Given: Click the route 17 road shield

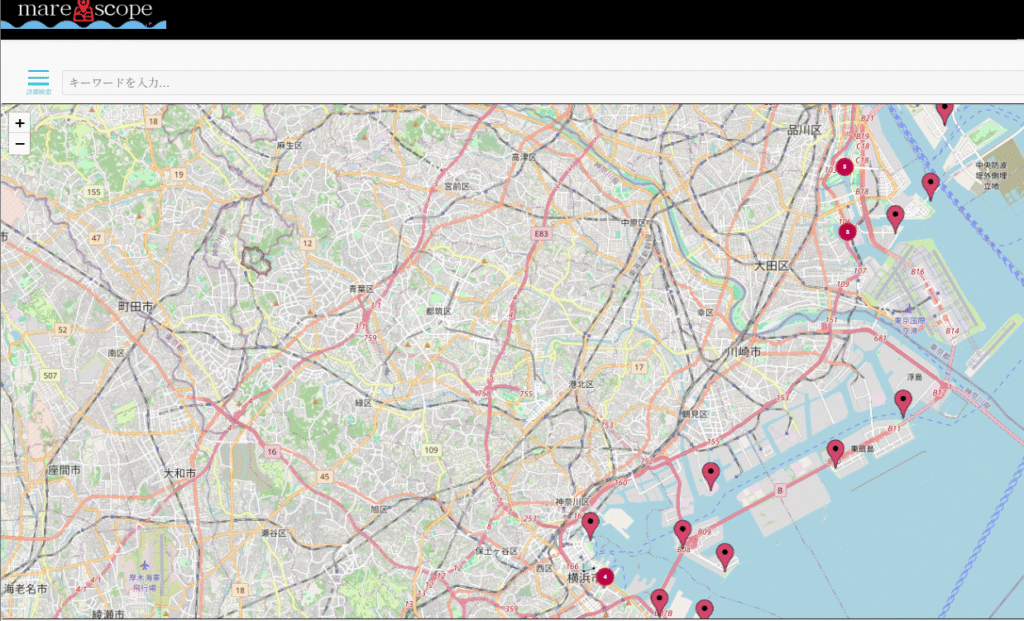Looking at the screenshot, I should [x=639, y=367].
